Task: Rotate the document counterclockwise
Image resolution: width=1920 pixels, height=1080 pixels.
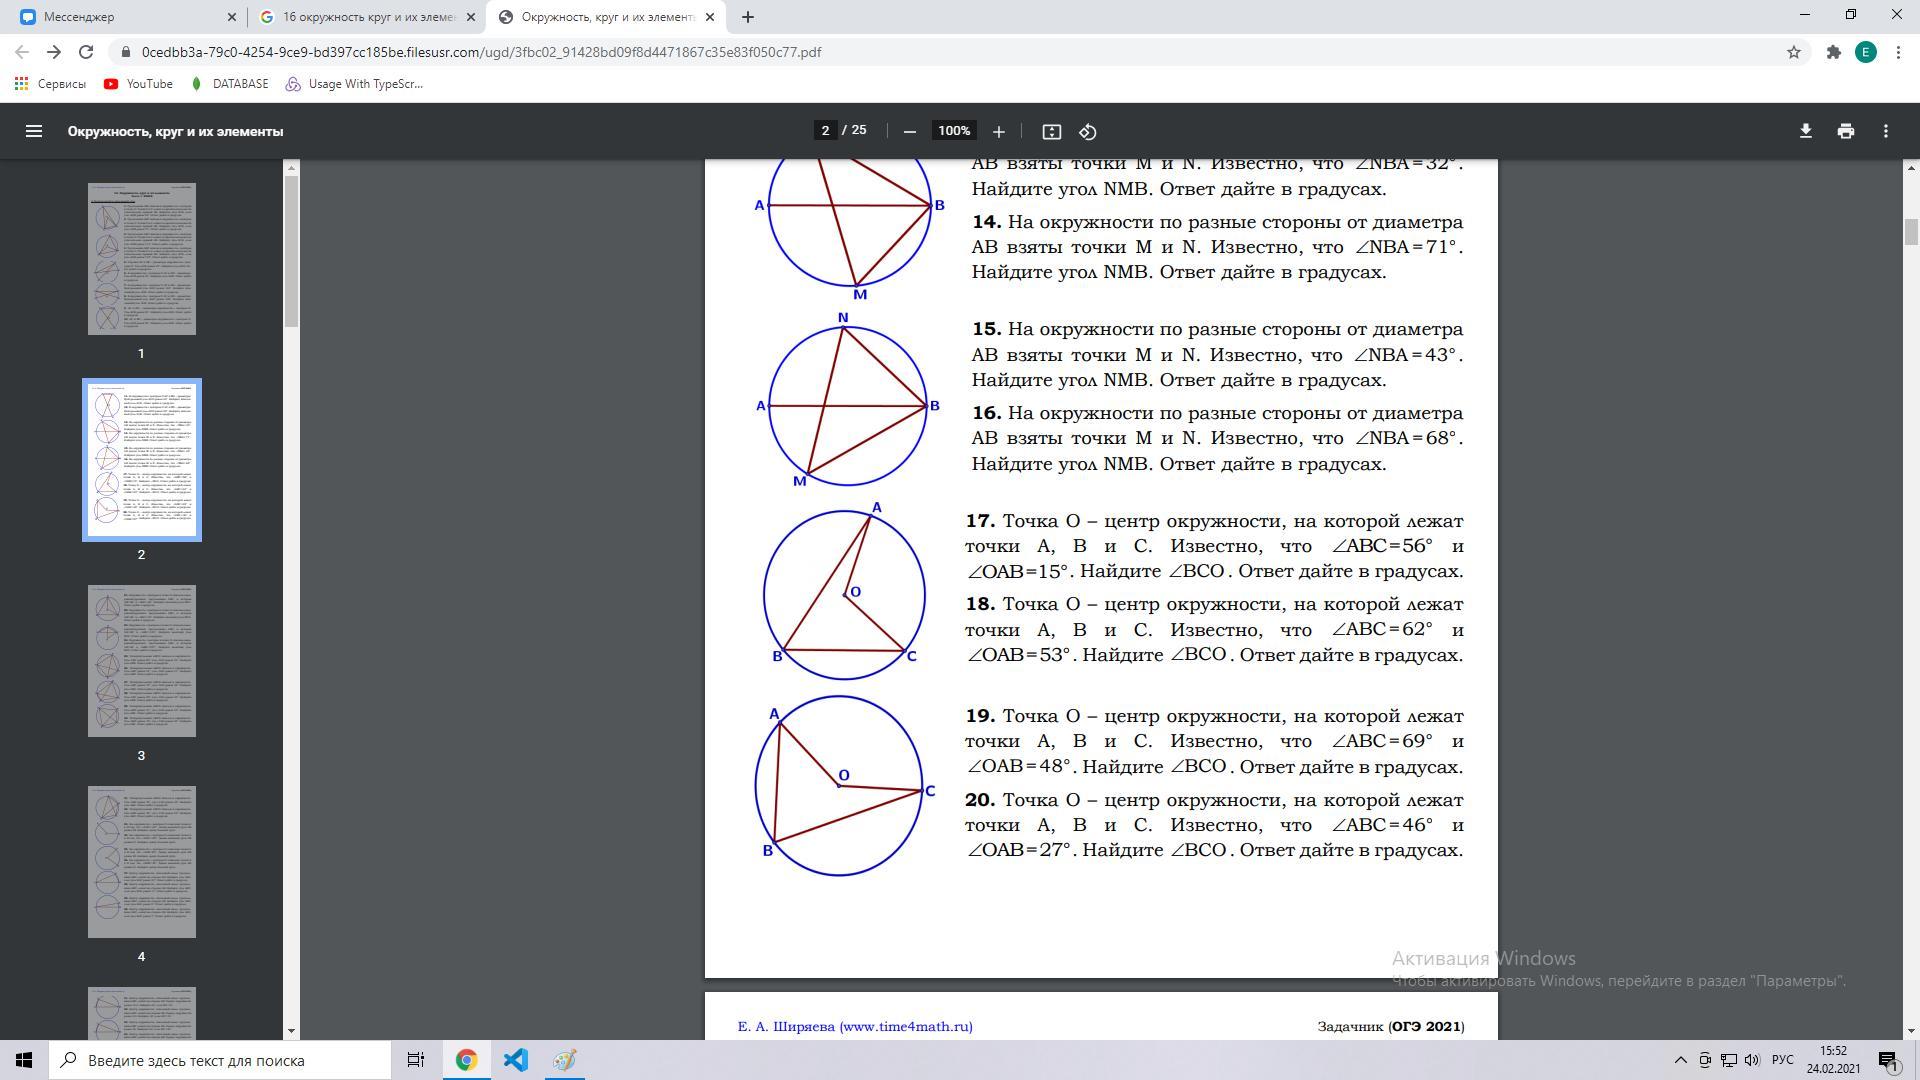Action: point(1088,131)
